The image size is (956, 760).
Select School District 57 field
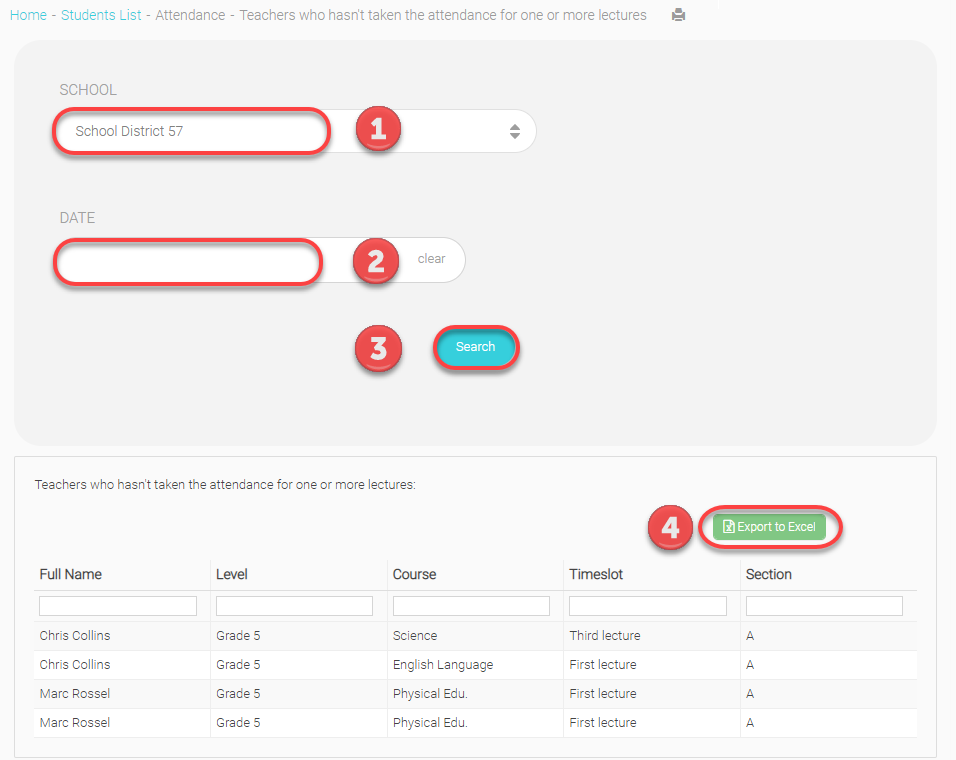190,131
